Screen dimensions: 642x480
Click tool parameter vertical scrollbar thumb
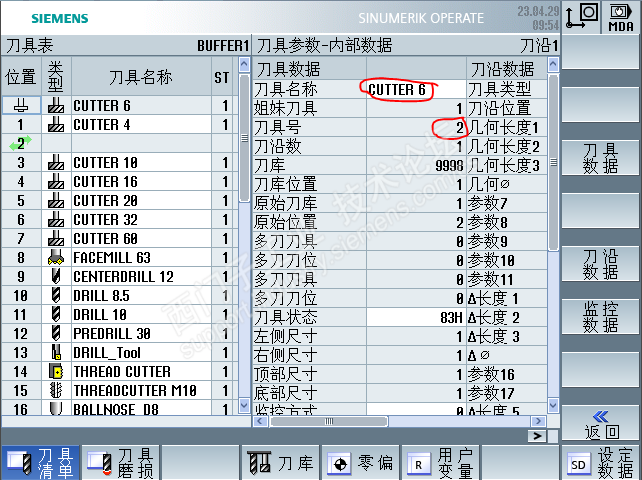pyautogui.click(x=553, y=162)
